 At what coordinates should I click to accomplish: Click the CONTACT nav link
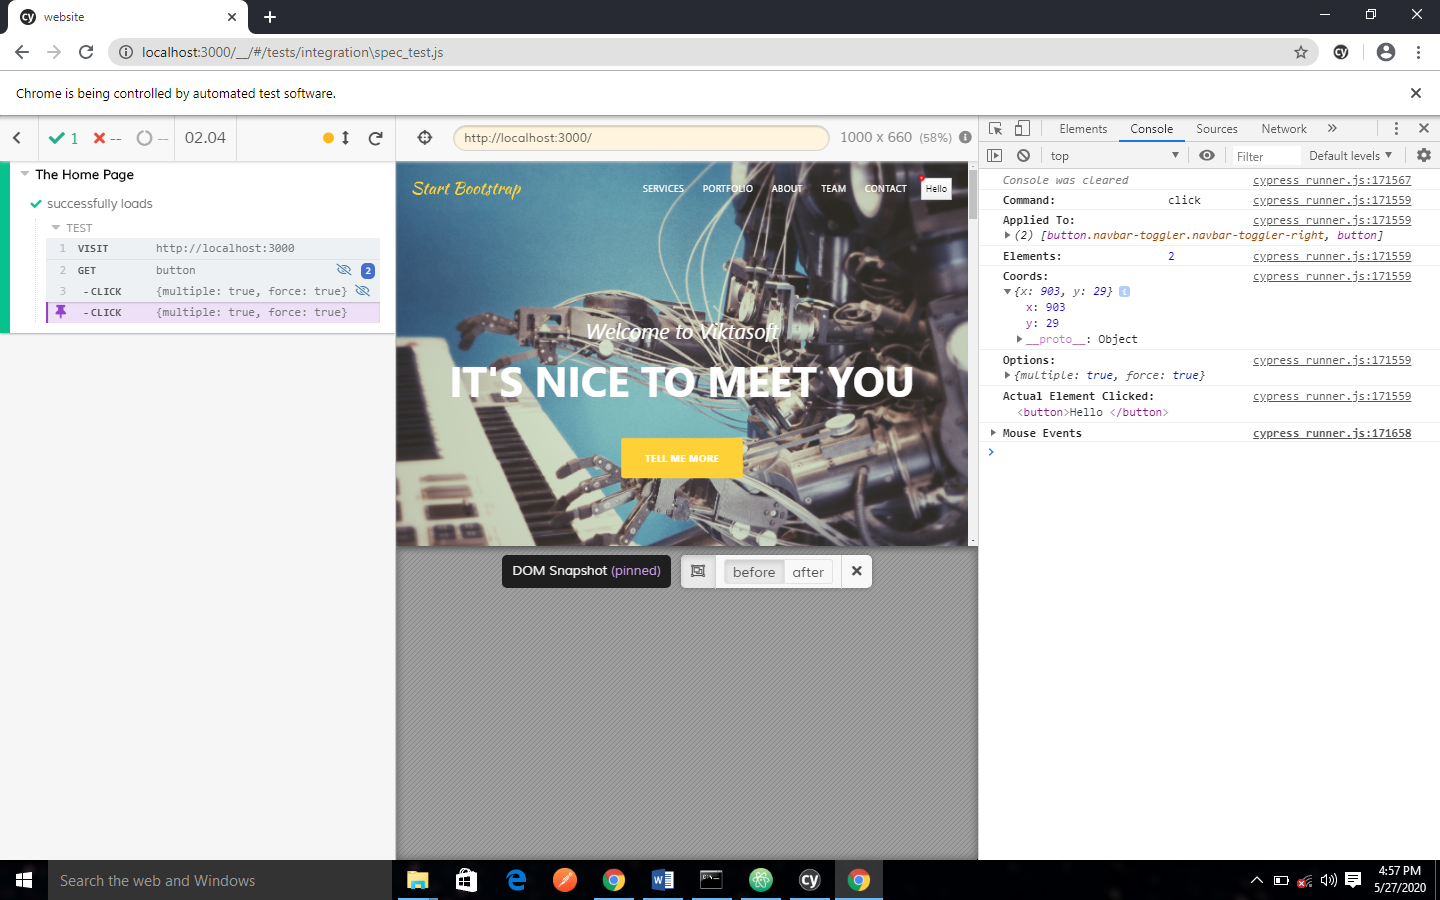(885, 189)
